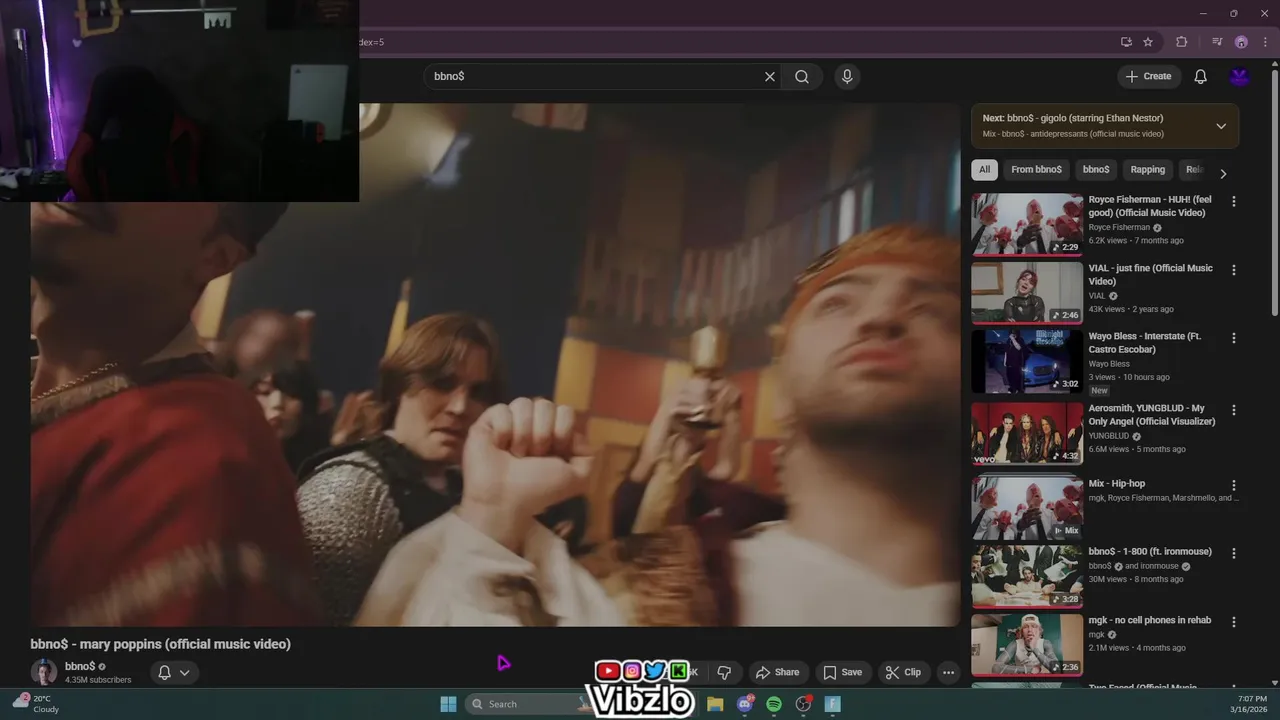The height and width of the screenshot is (720, 1280).
Task: Click YUNGBLUD channel name
Action: [1109, 436]
